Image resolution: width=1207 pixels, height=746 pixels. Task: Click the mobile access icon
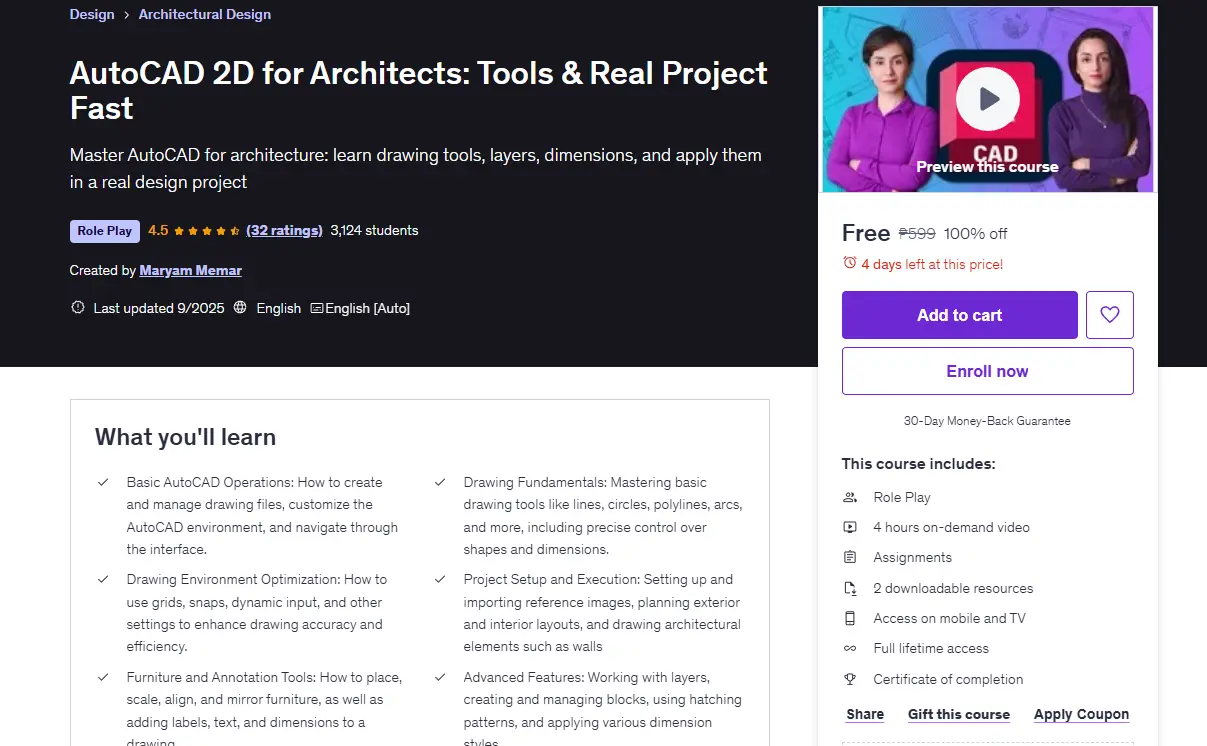[850, 618]
